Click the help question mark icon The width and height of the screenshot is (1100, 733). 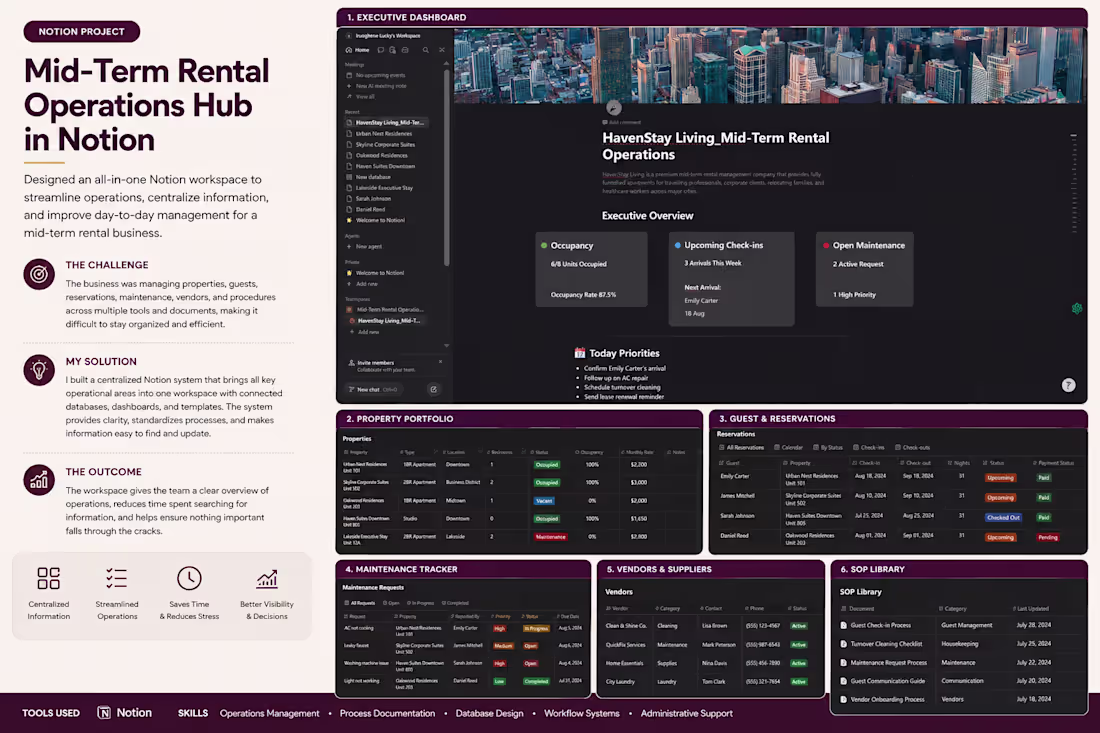click(x=1068, y=385)
